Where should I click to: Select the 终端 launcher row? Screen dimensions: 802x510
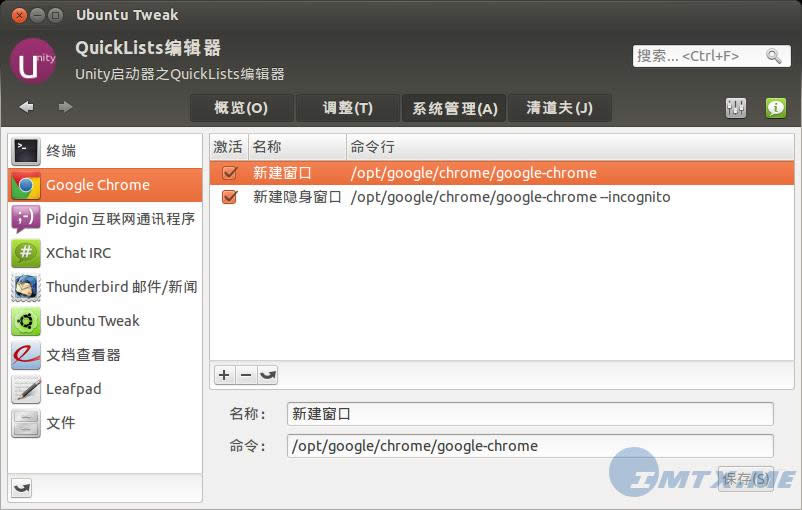pos(105,151)
